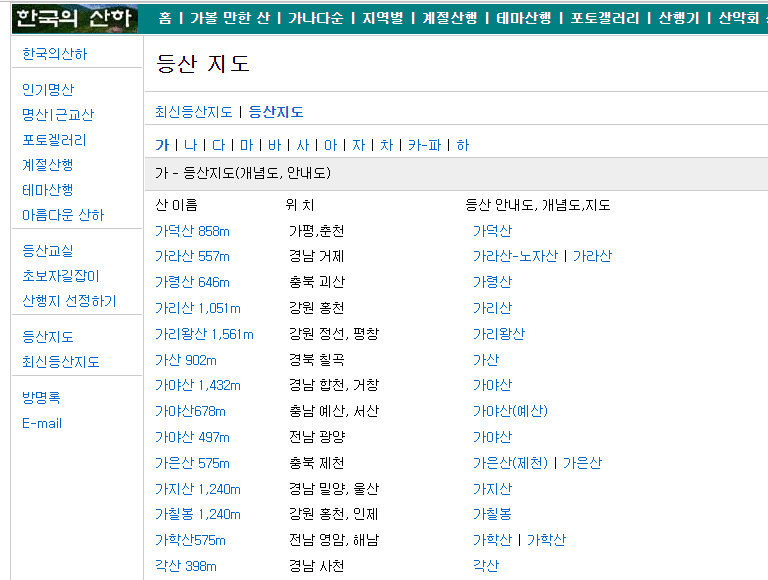Select 초보자길잡이 in the sidebar

pyautogui.click(x=61, y=276)
